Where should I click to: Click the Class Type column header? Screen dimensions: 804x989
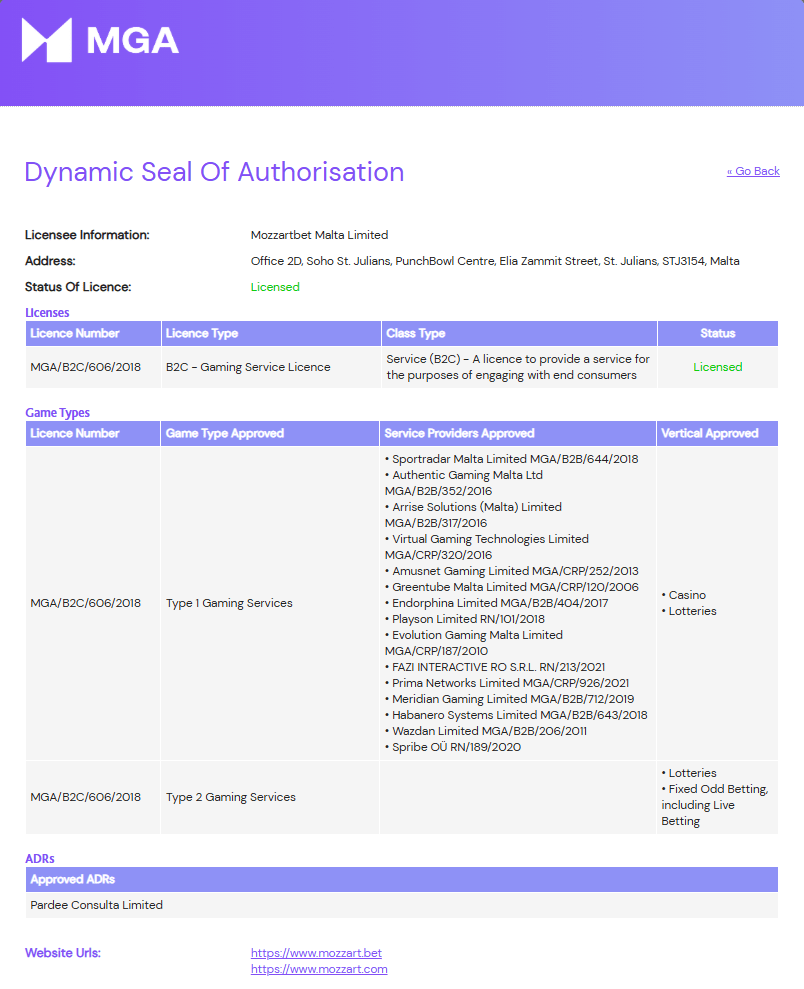[x=519, y=333]
